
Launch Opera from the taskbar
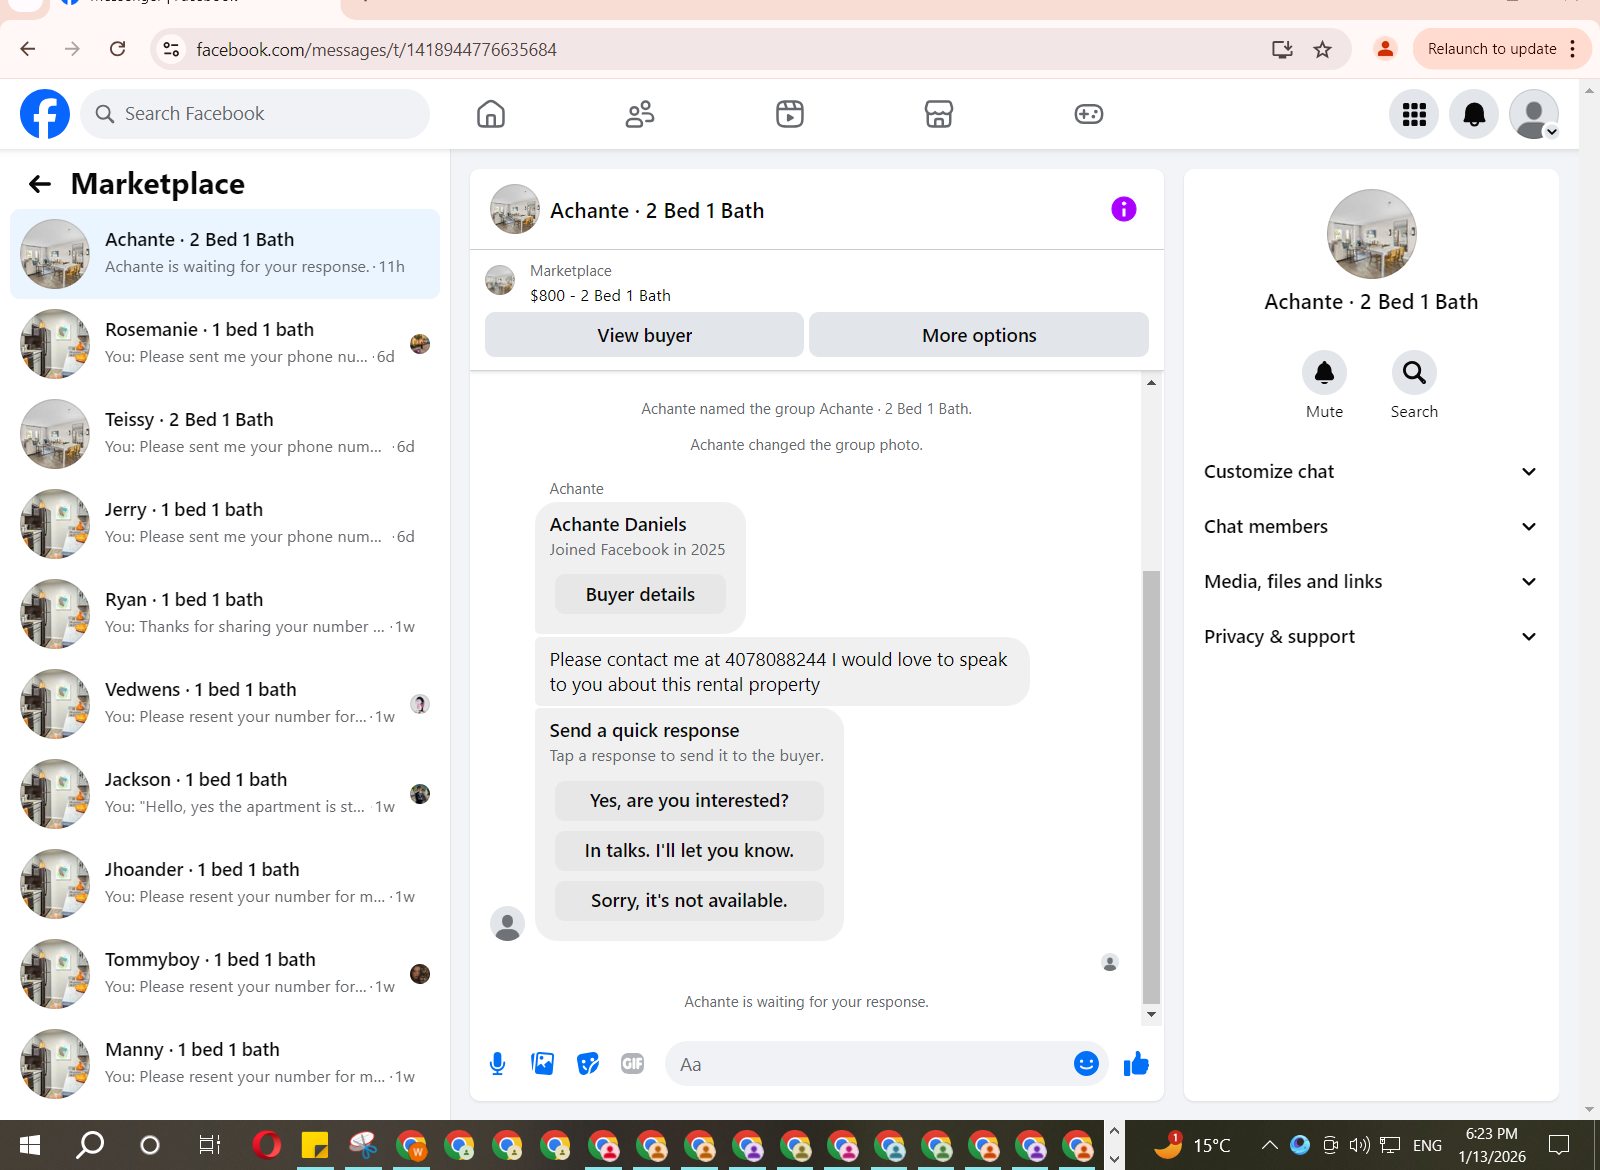click(x=267, y=1145)
